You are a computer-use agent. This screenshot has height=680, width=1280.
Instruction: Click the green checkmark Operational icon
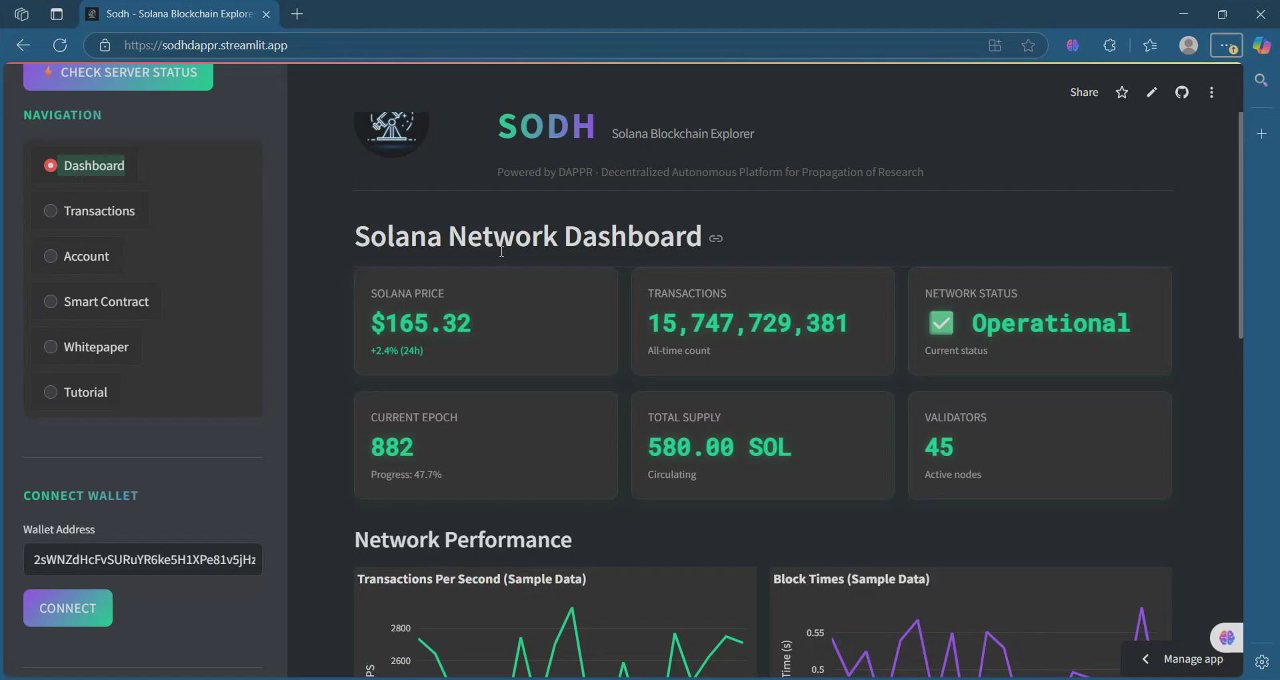coord(941,322)
